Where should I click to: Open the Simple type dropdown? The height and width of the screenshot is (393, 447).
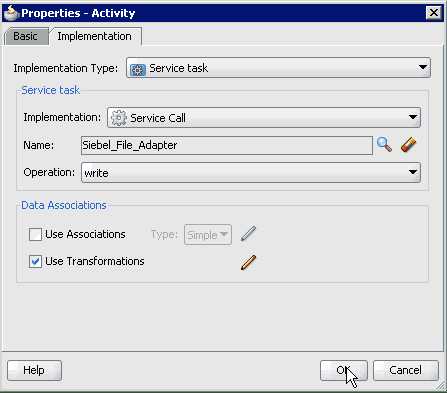pos(208,235)
